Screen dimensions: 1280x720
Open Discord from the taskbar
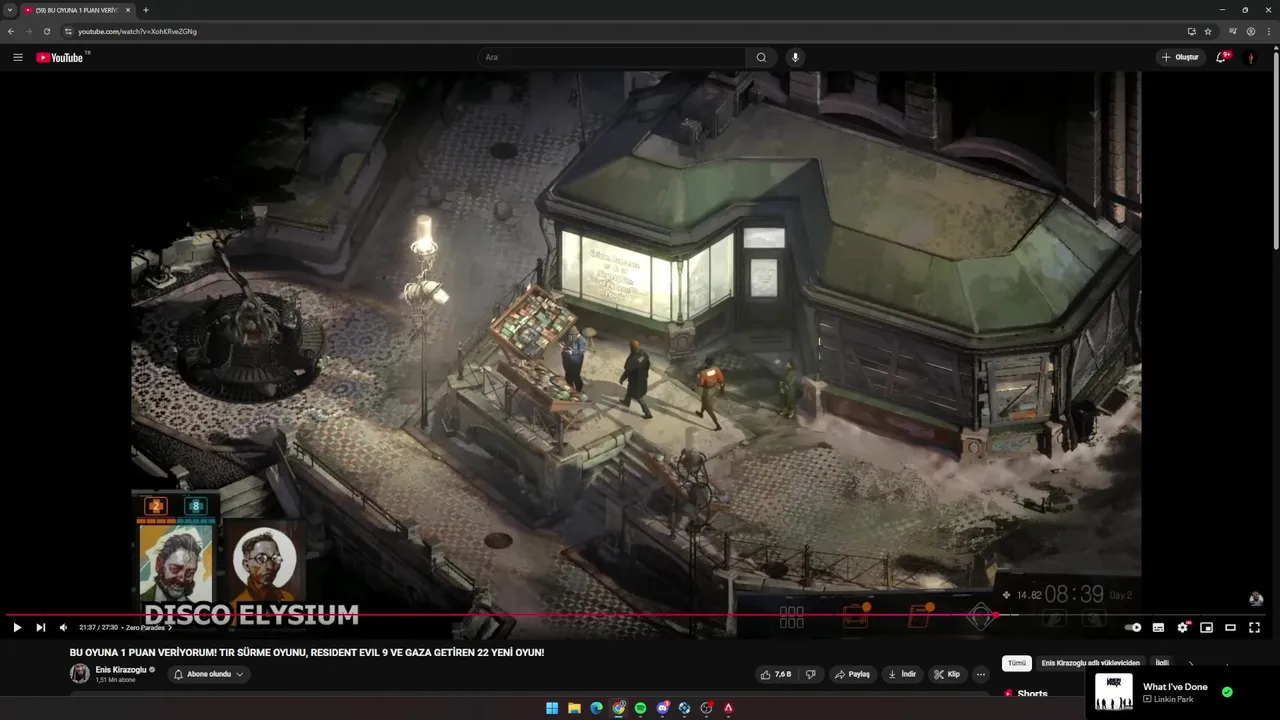pos(662,708)
